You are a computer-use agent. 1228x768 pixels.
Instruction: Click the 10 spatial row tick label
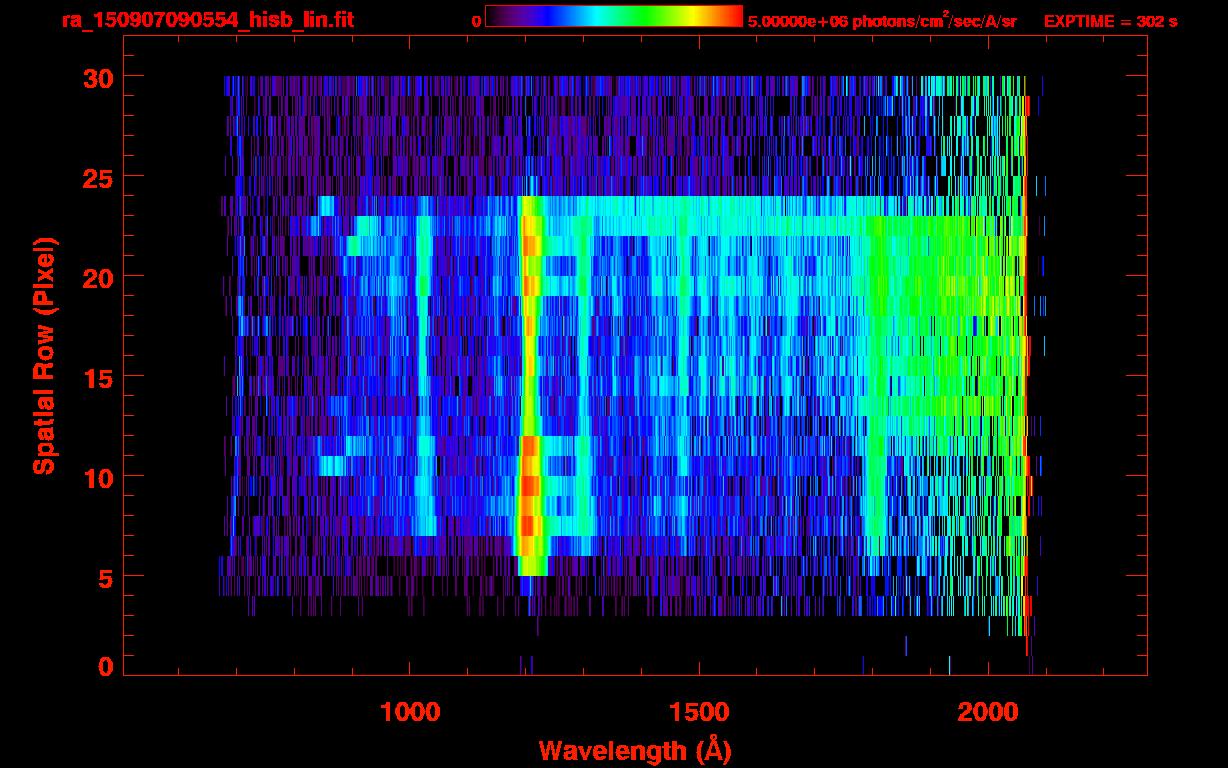coord(97,477)
